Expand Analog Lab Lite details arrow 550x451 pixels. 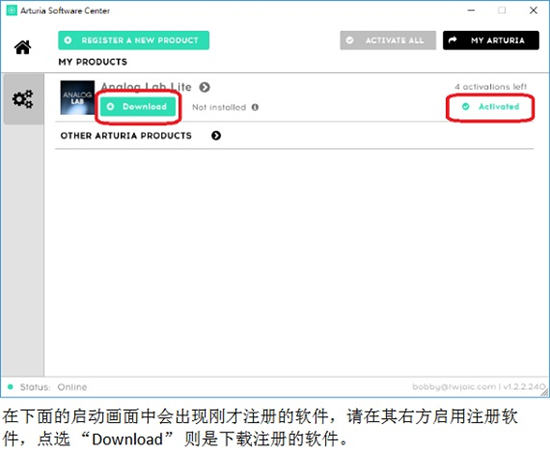[x=204, y=87]
